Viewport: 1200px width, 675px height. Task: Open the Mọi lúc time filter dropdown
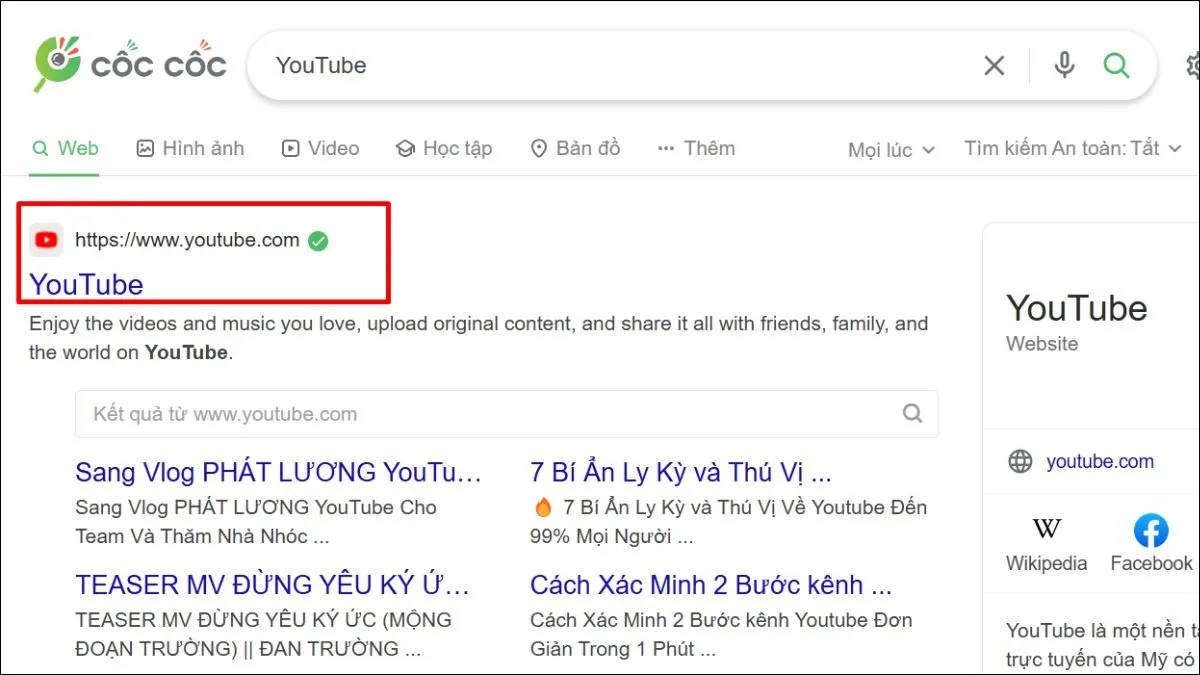[889, 149]
